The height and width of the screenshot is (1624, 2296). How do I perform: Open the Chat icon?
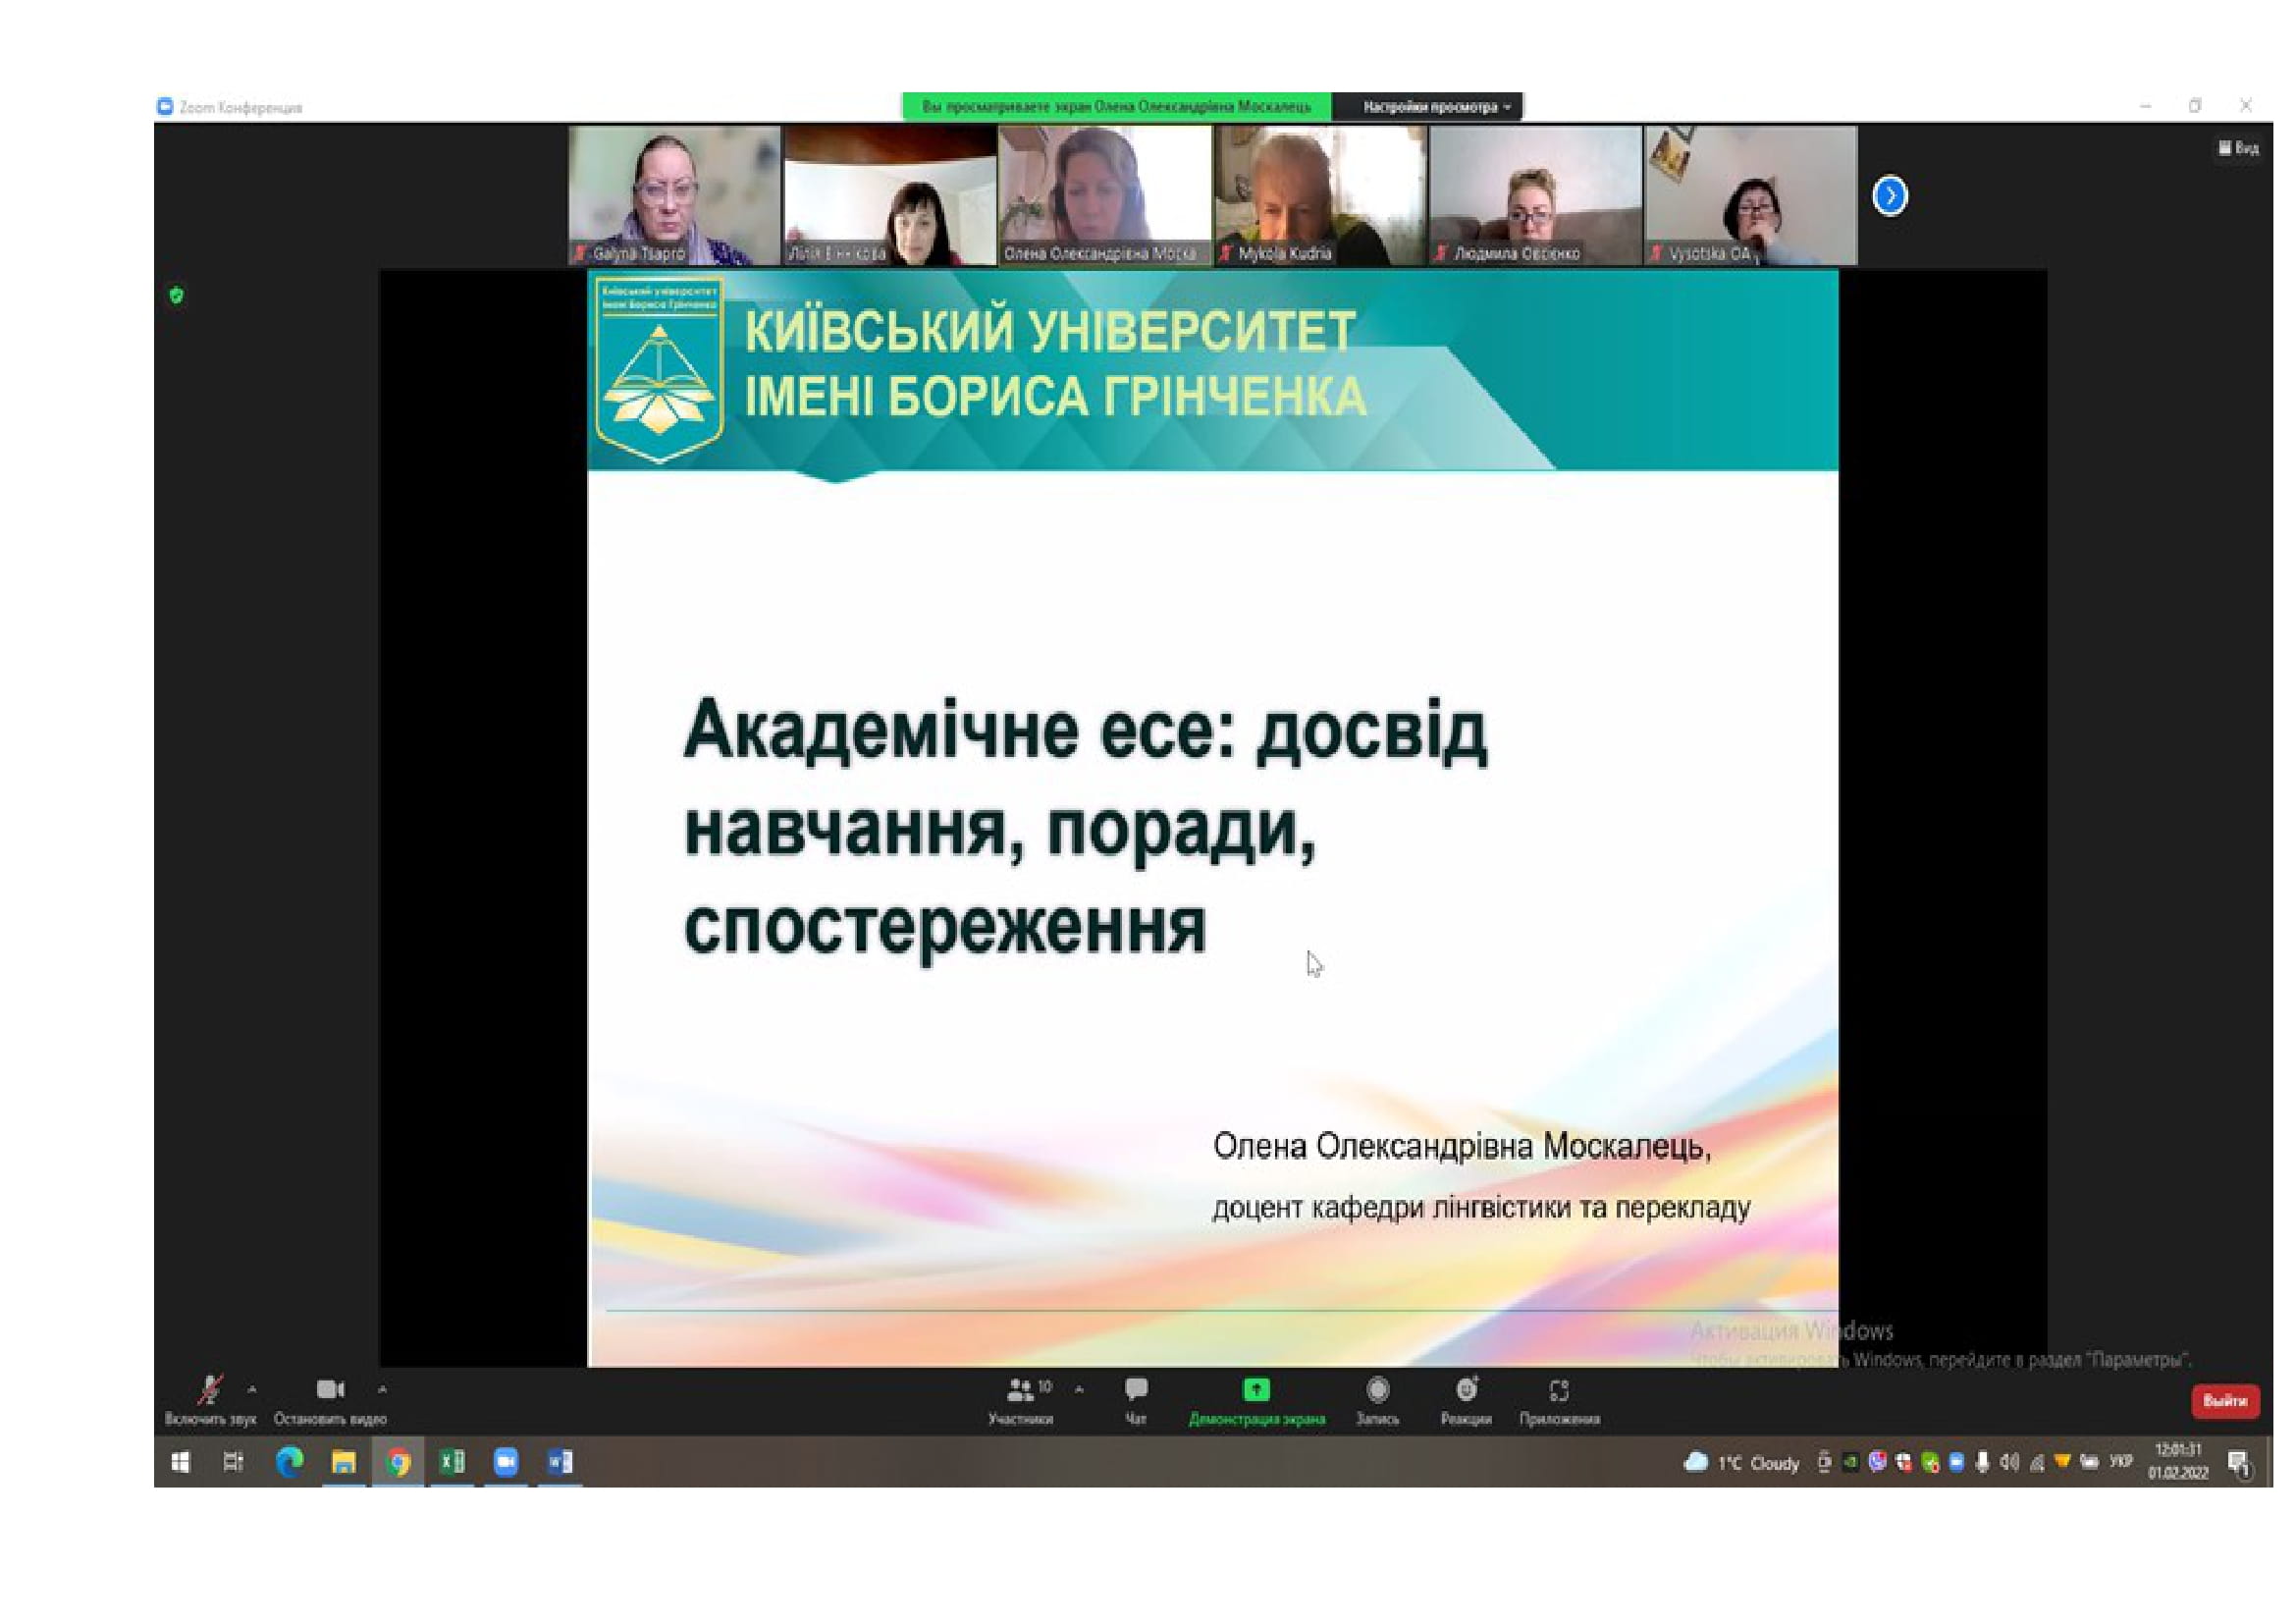[1136, 1390]
